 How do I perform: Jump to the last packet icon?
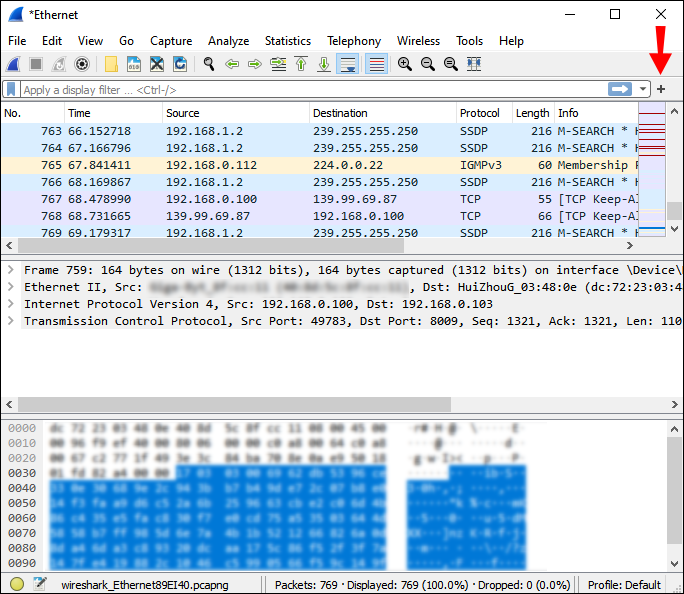[x=323, y=64]
